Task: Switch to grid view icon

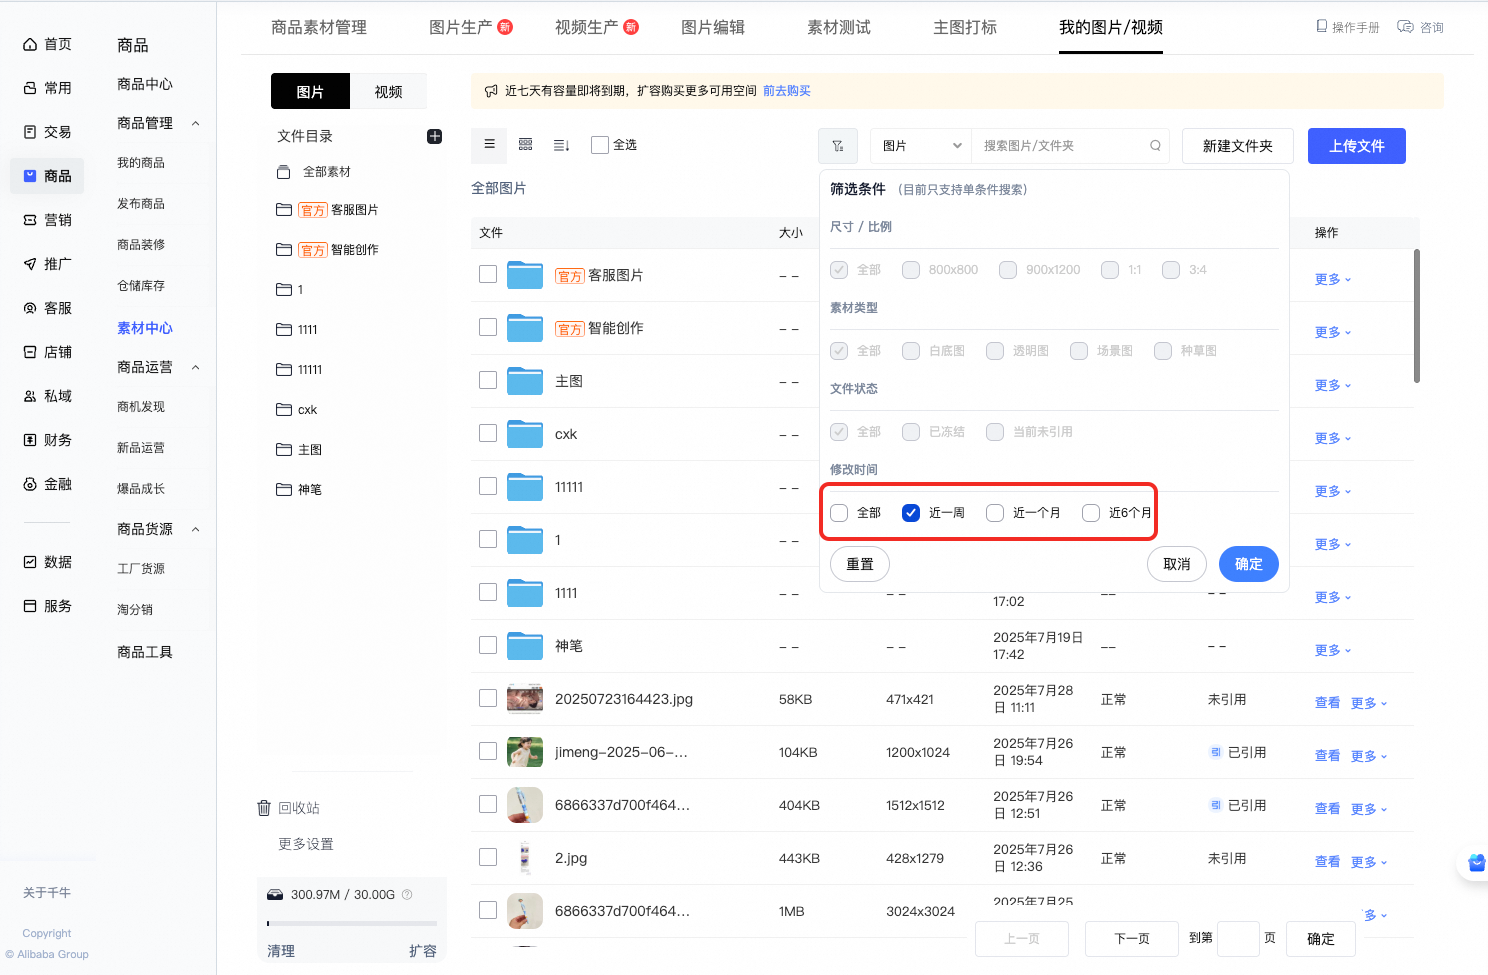Action: point(525,144)
